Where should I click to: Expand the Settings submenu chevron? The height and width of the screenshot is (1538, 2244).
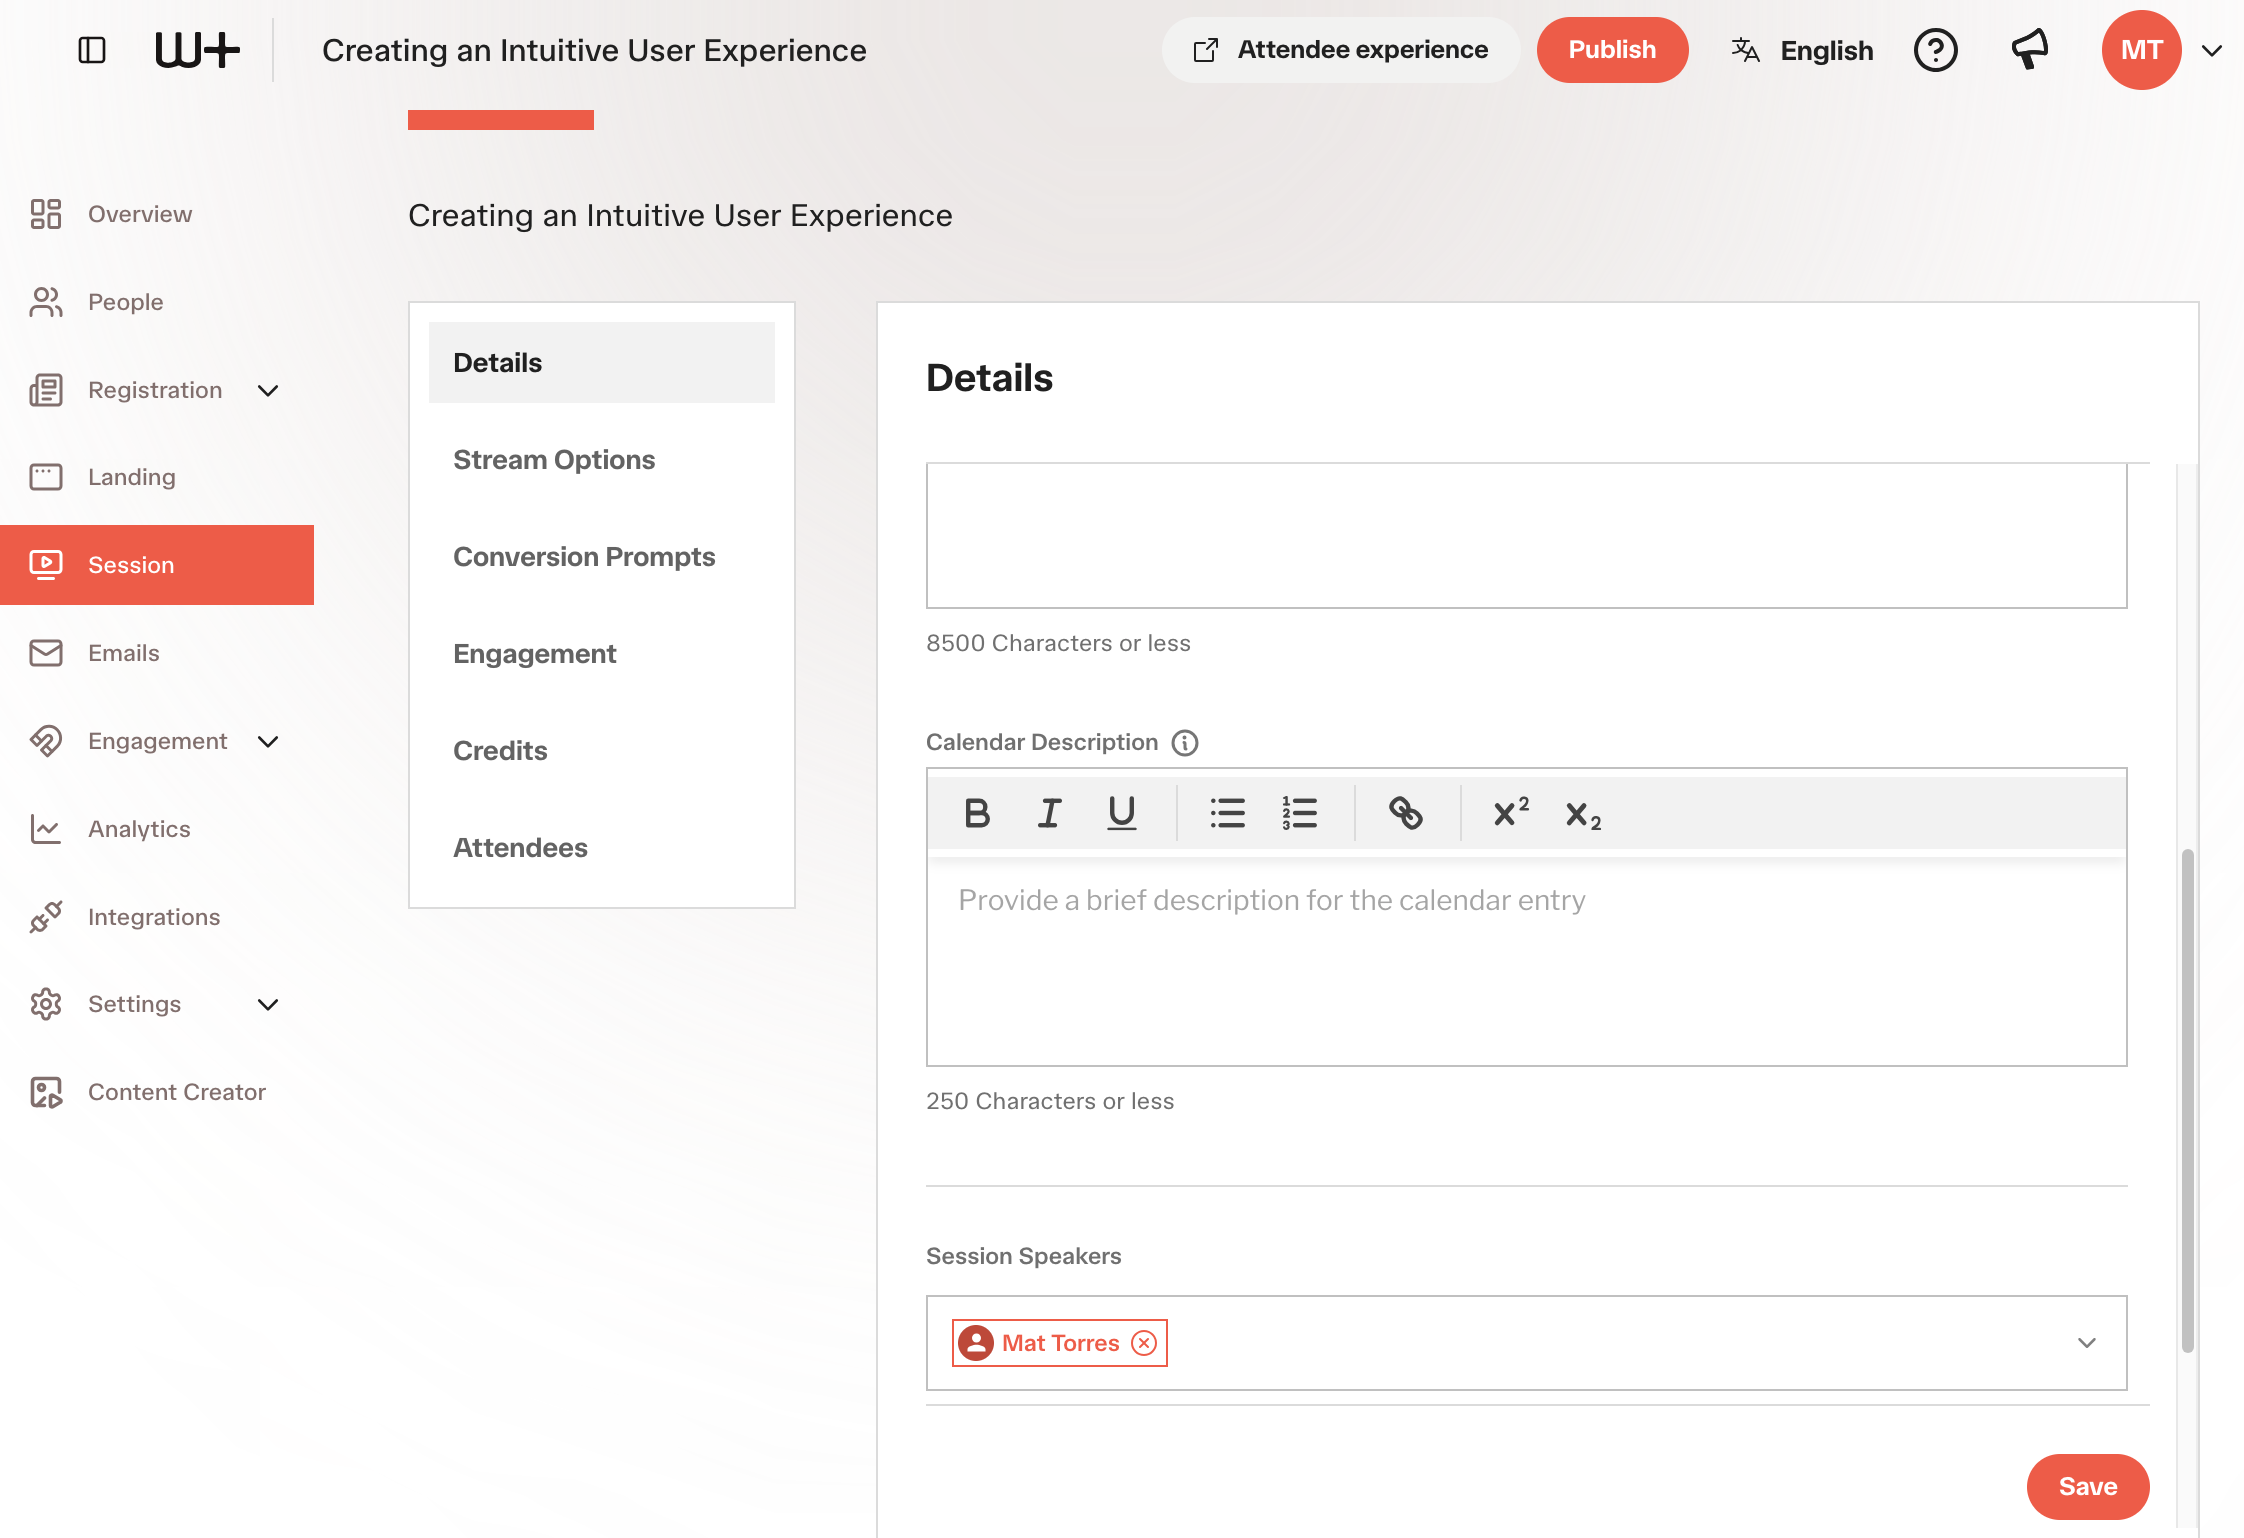268,1005
